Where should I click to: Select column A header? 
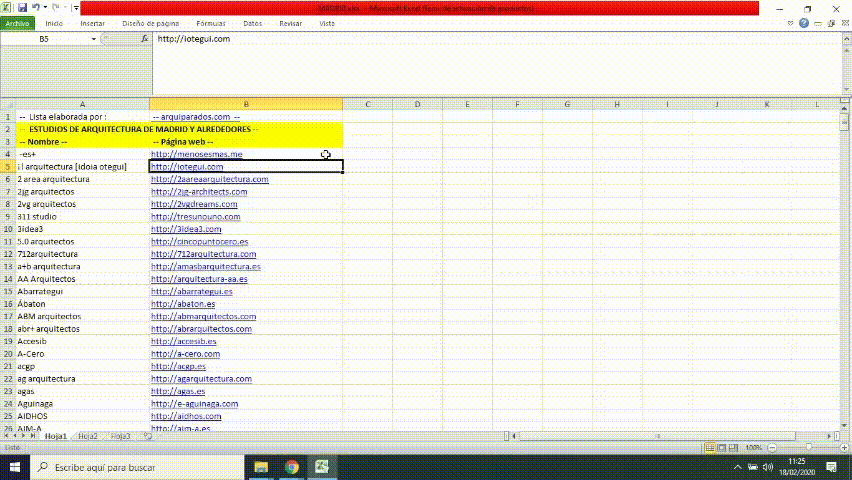(82, 104)
